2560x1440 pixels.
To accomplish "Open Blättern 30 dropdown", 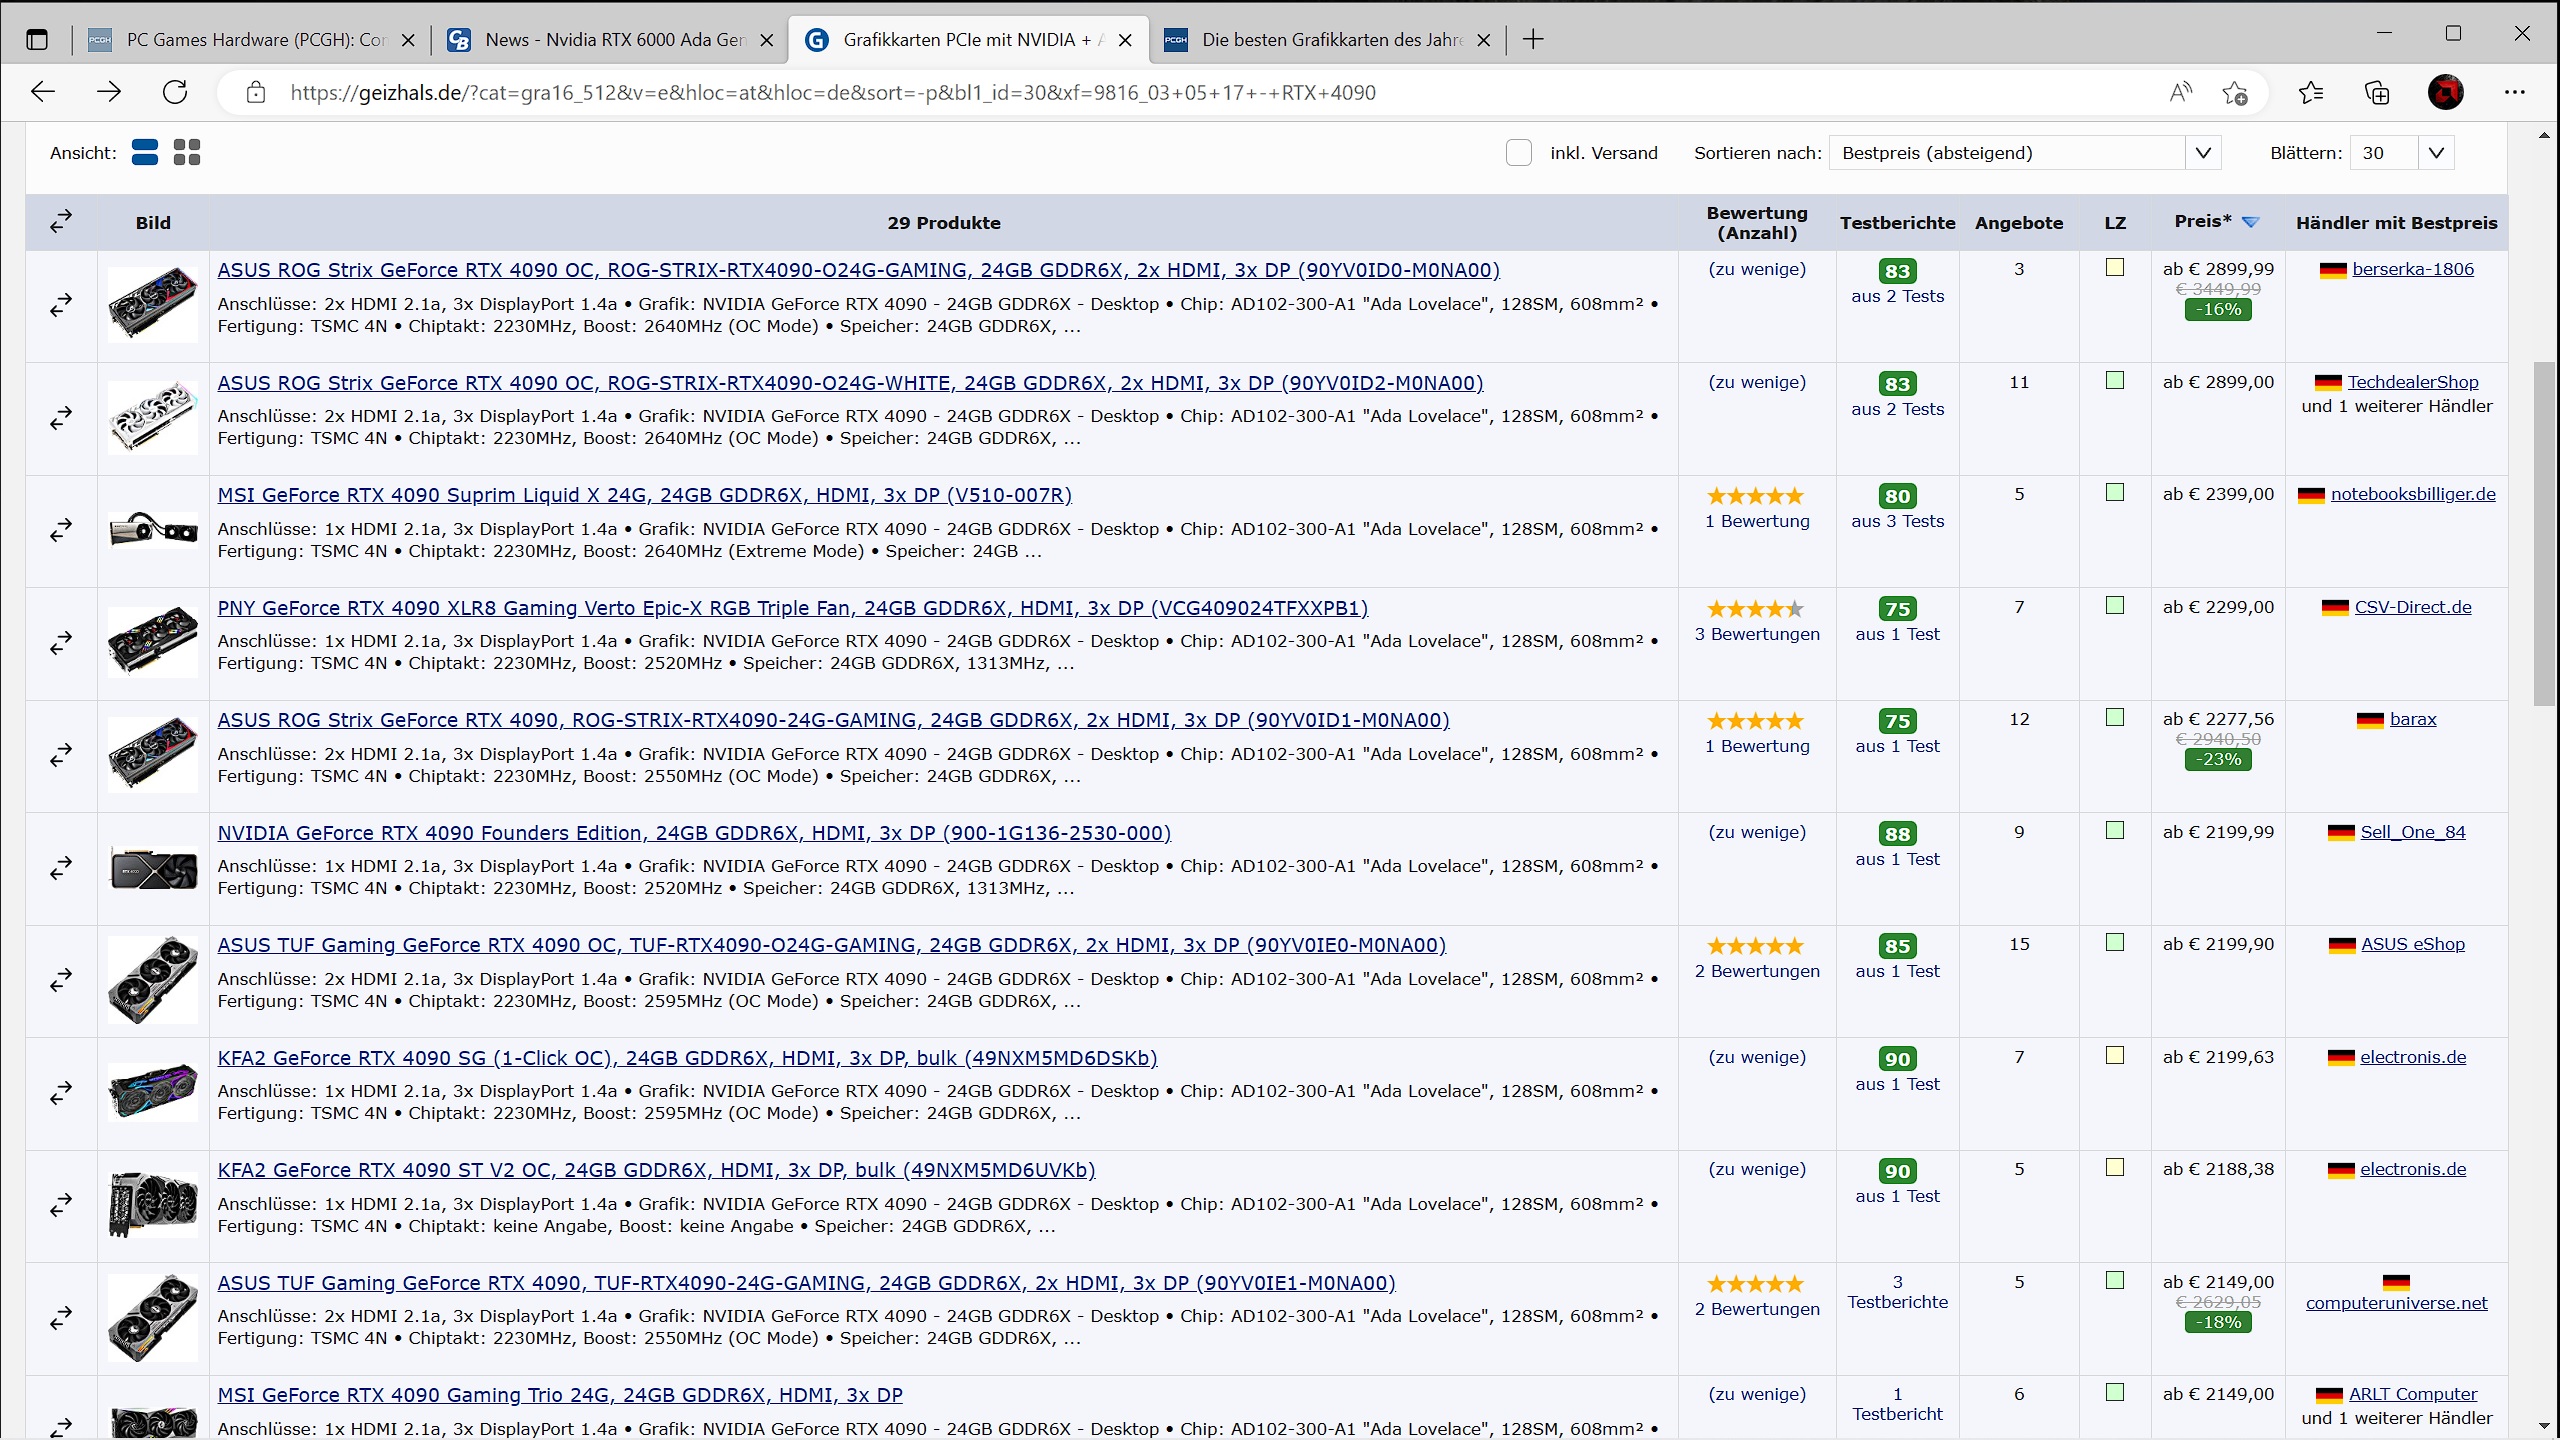I will tap(2401, 153).
